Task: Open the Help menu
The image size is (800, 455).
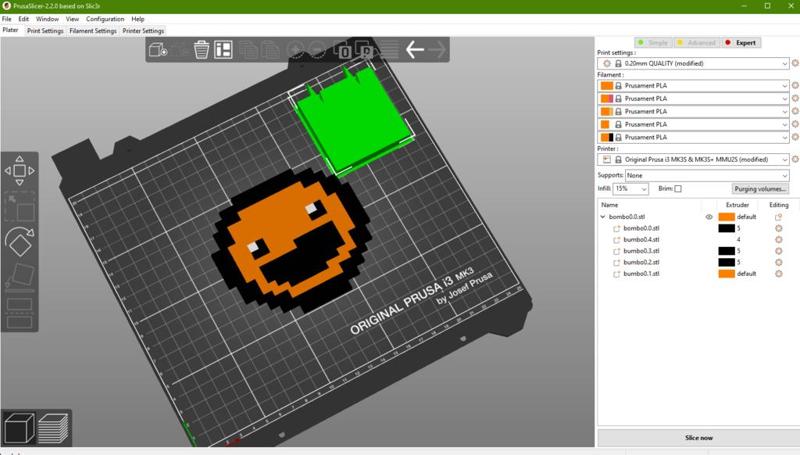Action: click(138, 19)
